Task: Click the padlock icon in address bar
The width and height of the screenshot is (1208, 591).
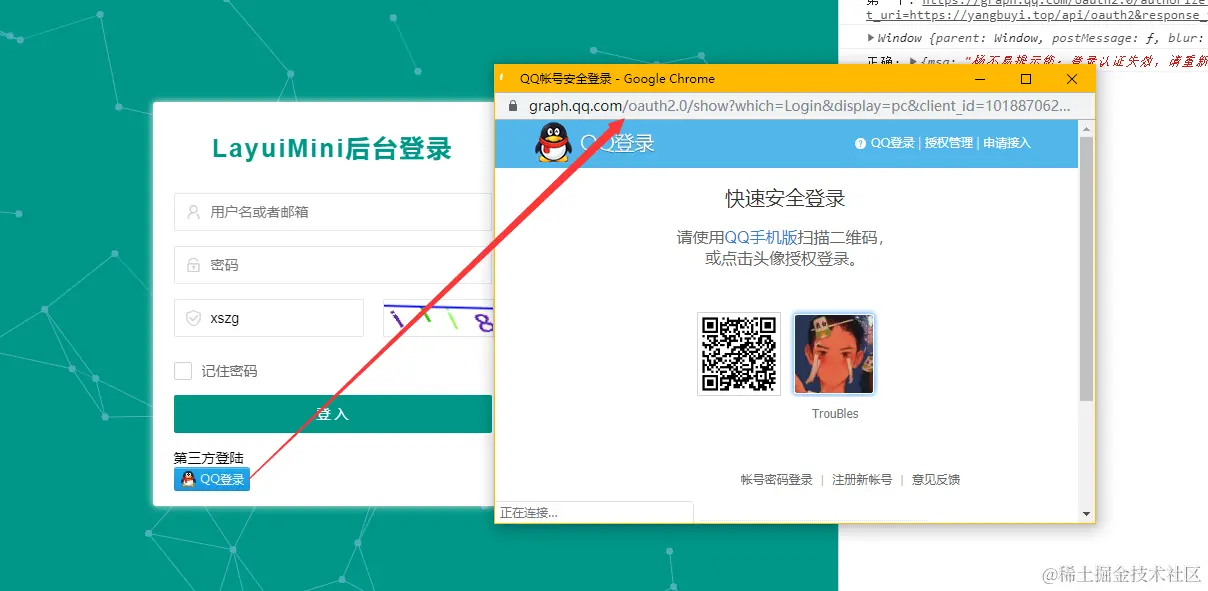Action: (x=513, y=106)
